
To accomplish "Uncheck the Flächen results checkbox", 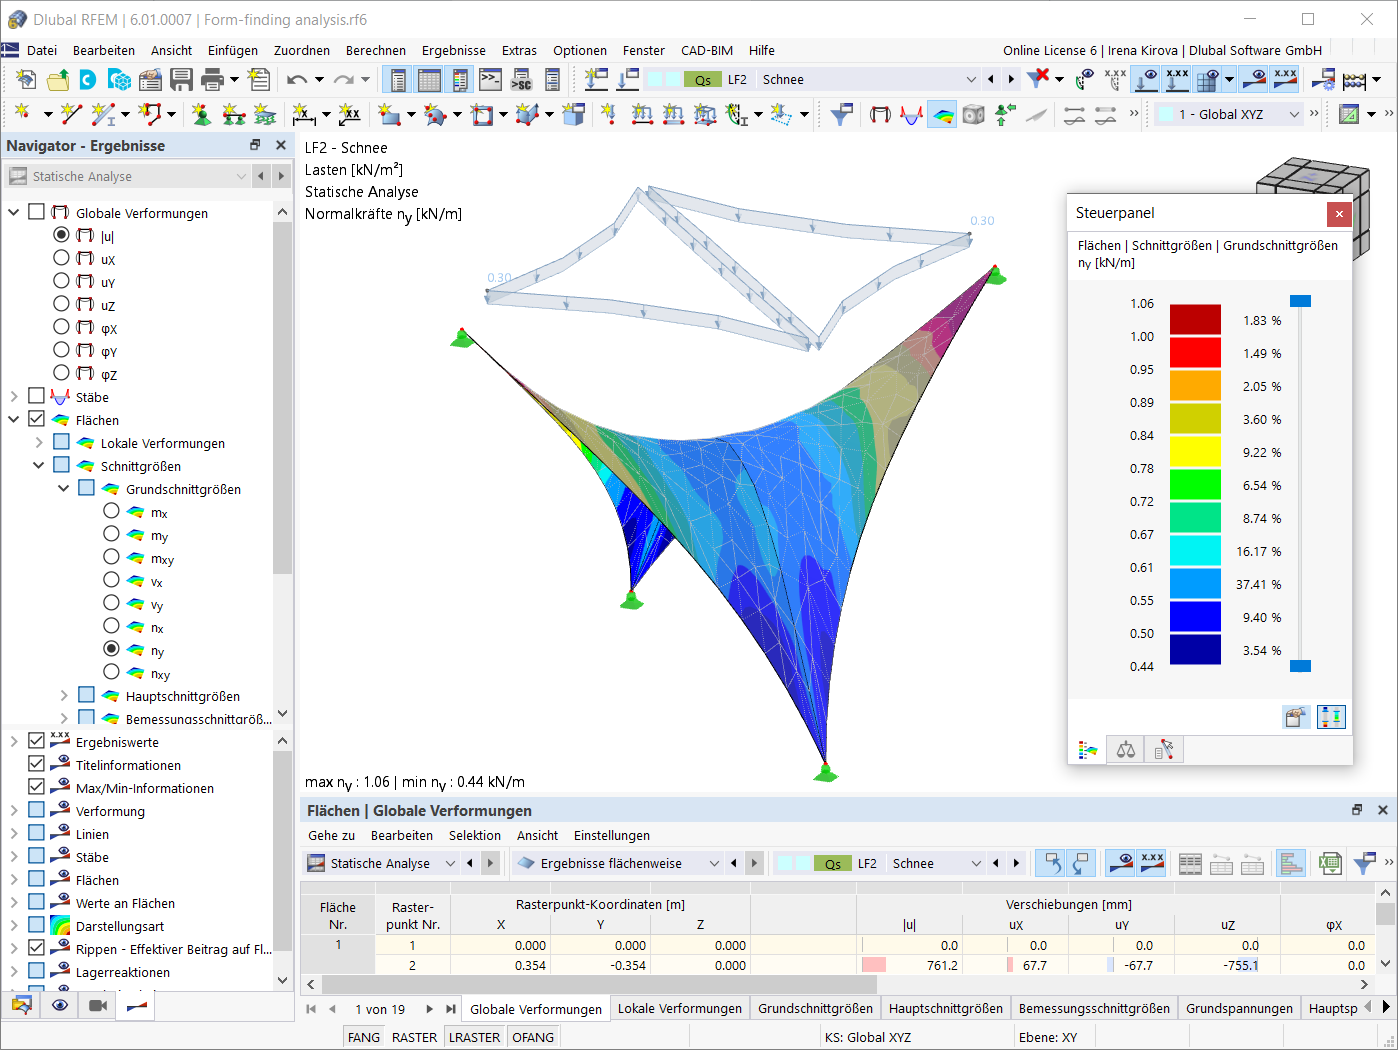I will pos(37,419).
